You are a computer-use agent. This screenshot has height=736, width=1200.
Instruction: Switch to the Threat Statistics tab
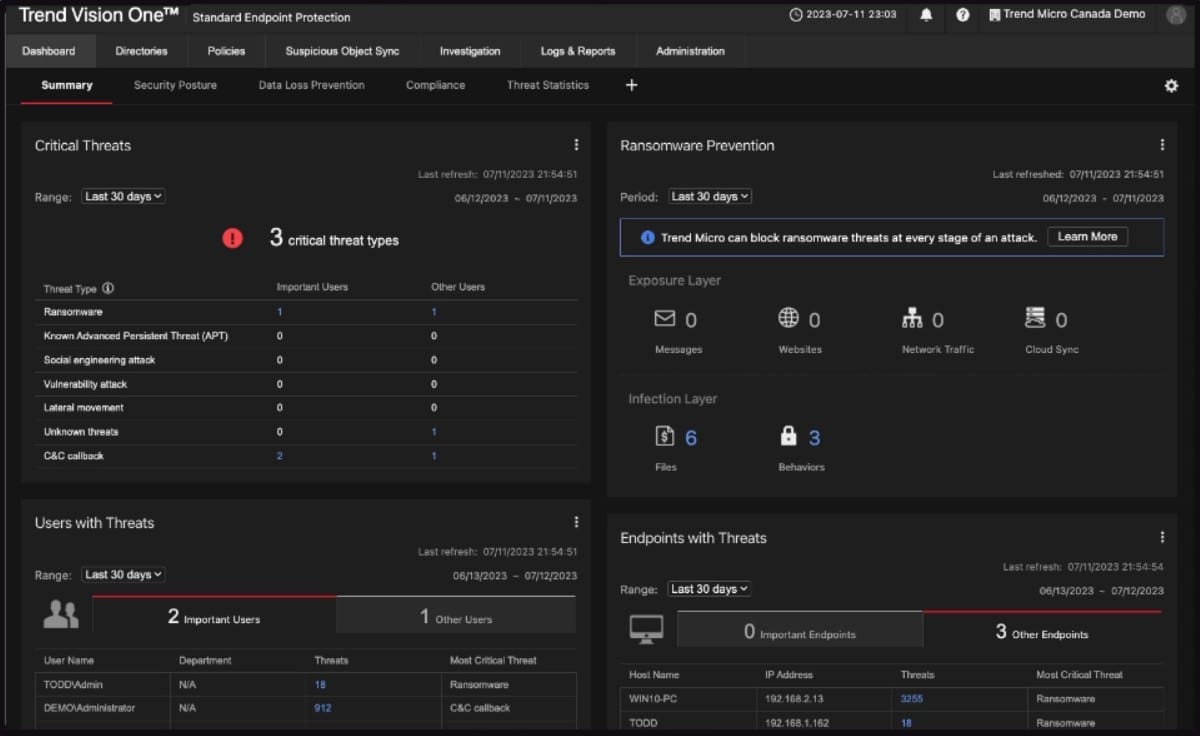[x=548, y=86]
